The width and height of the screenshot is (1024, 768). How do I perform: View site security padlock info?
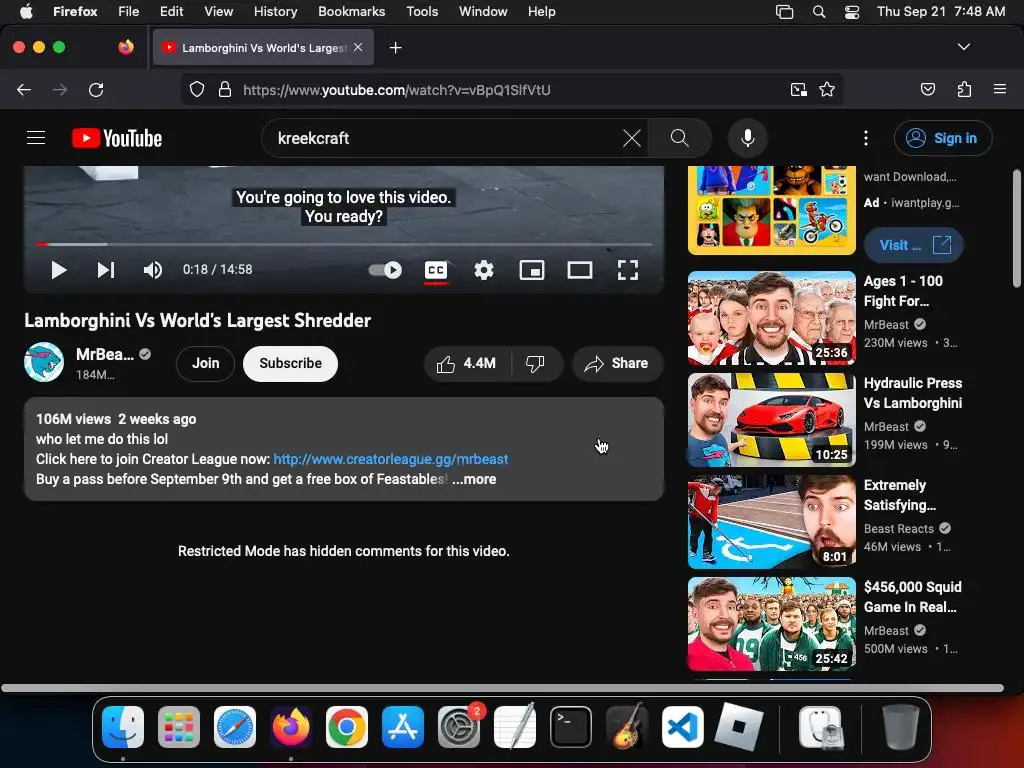point(225,89)
